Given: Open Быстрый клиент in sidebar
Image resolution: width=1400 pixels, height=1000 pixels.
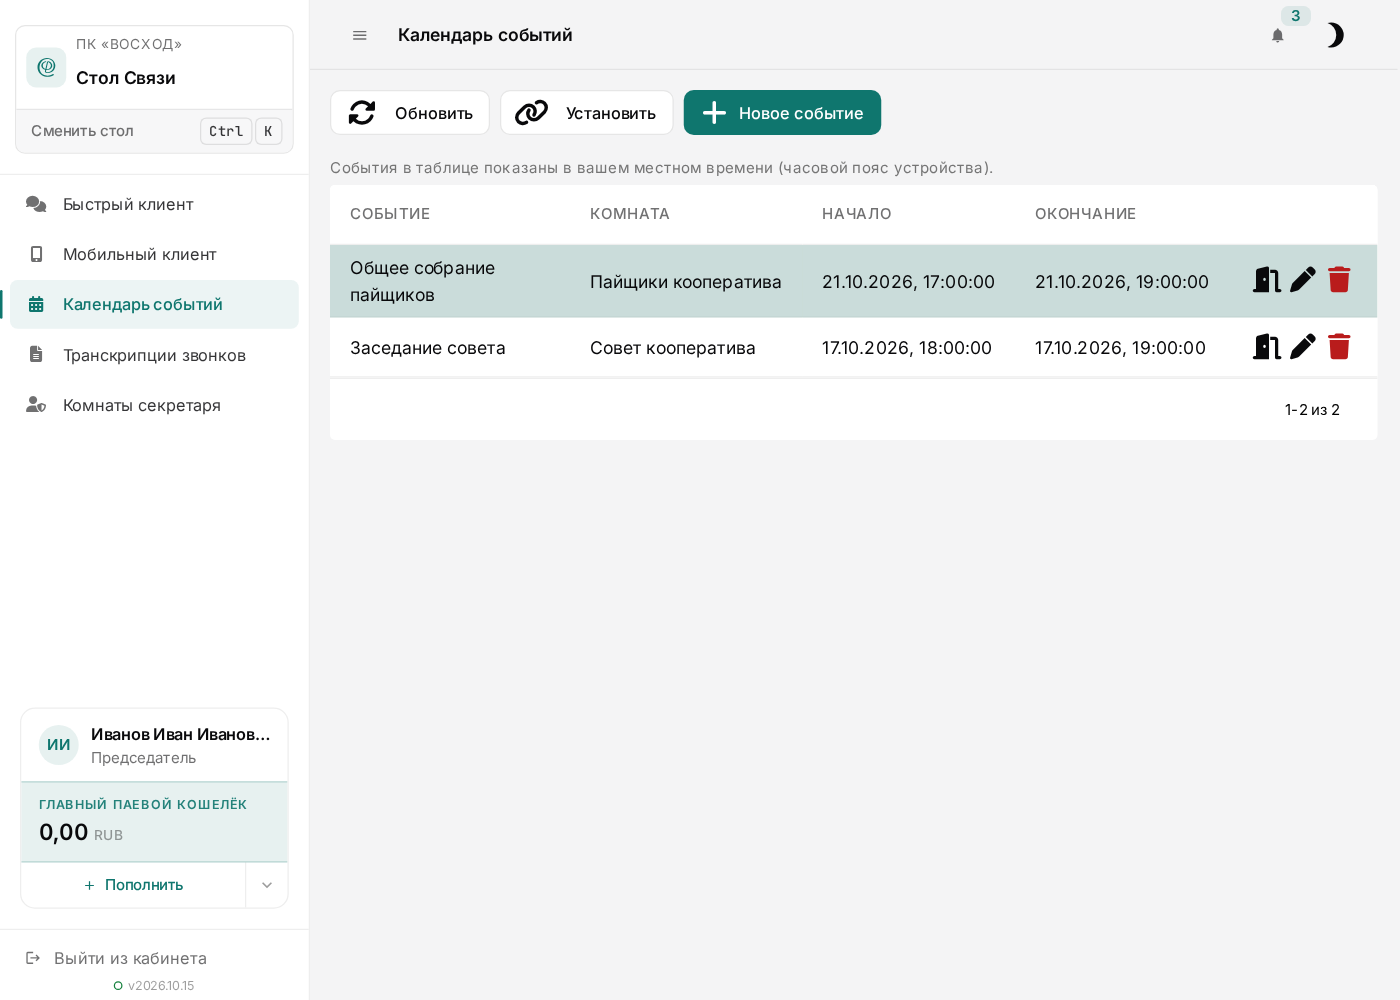Looking at the screenshot, I should tap(154, 204).
